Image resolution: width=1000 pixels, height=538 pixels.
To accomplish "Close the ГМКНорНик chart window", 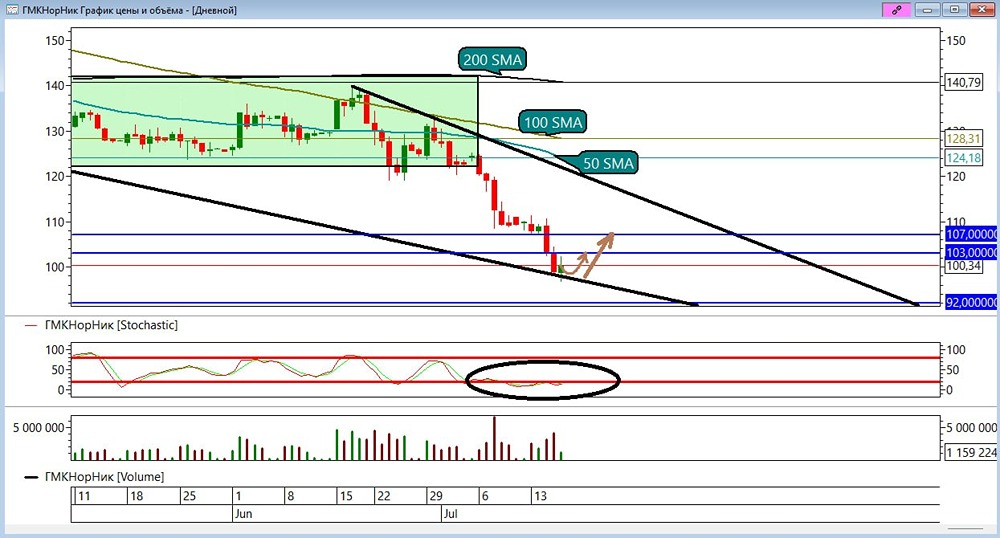I will (982, 10).
